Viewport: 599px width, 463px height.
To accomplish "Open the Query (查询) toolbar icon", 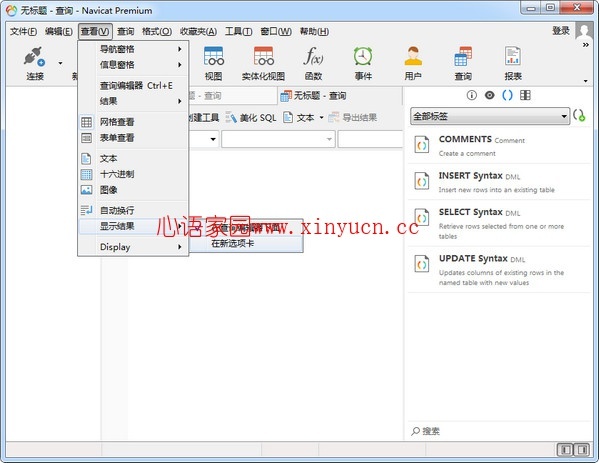I will pos(463,57).
